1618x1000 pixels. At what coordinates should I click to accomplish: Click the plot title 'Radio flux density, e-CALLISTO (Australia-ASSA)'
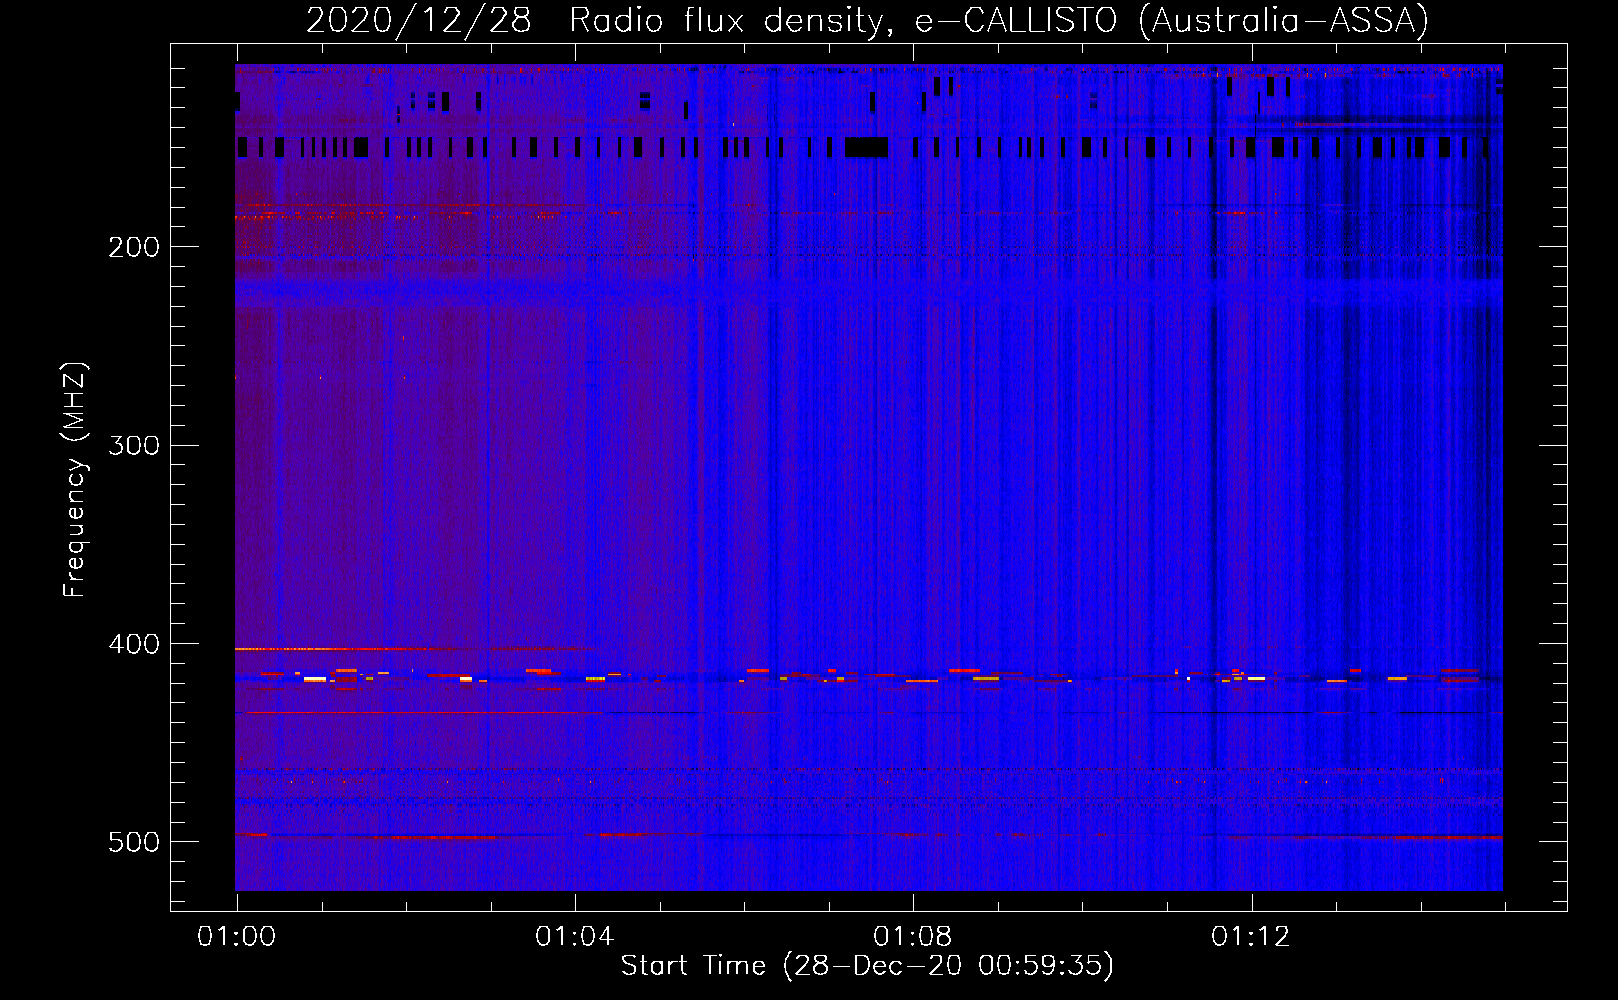pyautogui.click(x=998, y=20)
